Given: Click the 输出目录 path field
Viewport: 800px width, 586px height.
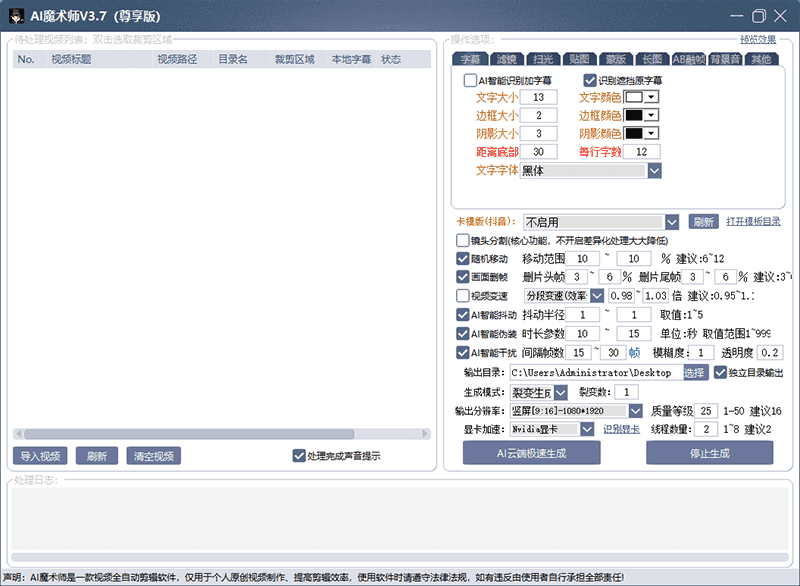Looking at the screenshot, I should coord(597,373).
